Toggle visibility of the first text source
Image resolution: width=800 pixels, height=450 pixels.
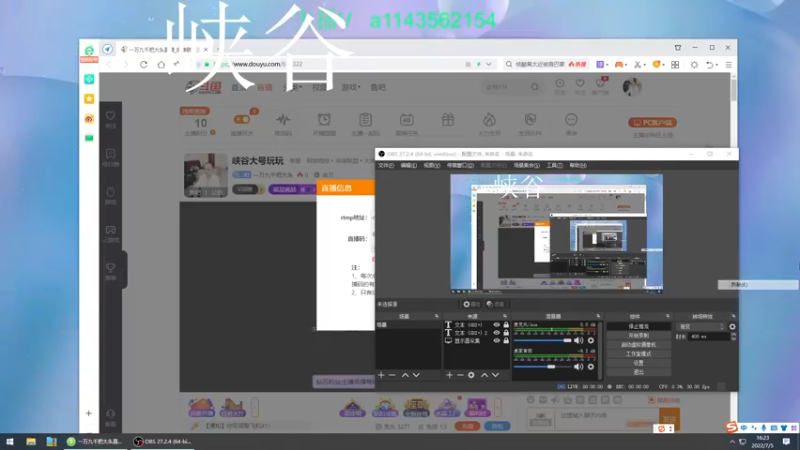[x=496, y=324]
